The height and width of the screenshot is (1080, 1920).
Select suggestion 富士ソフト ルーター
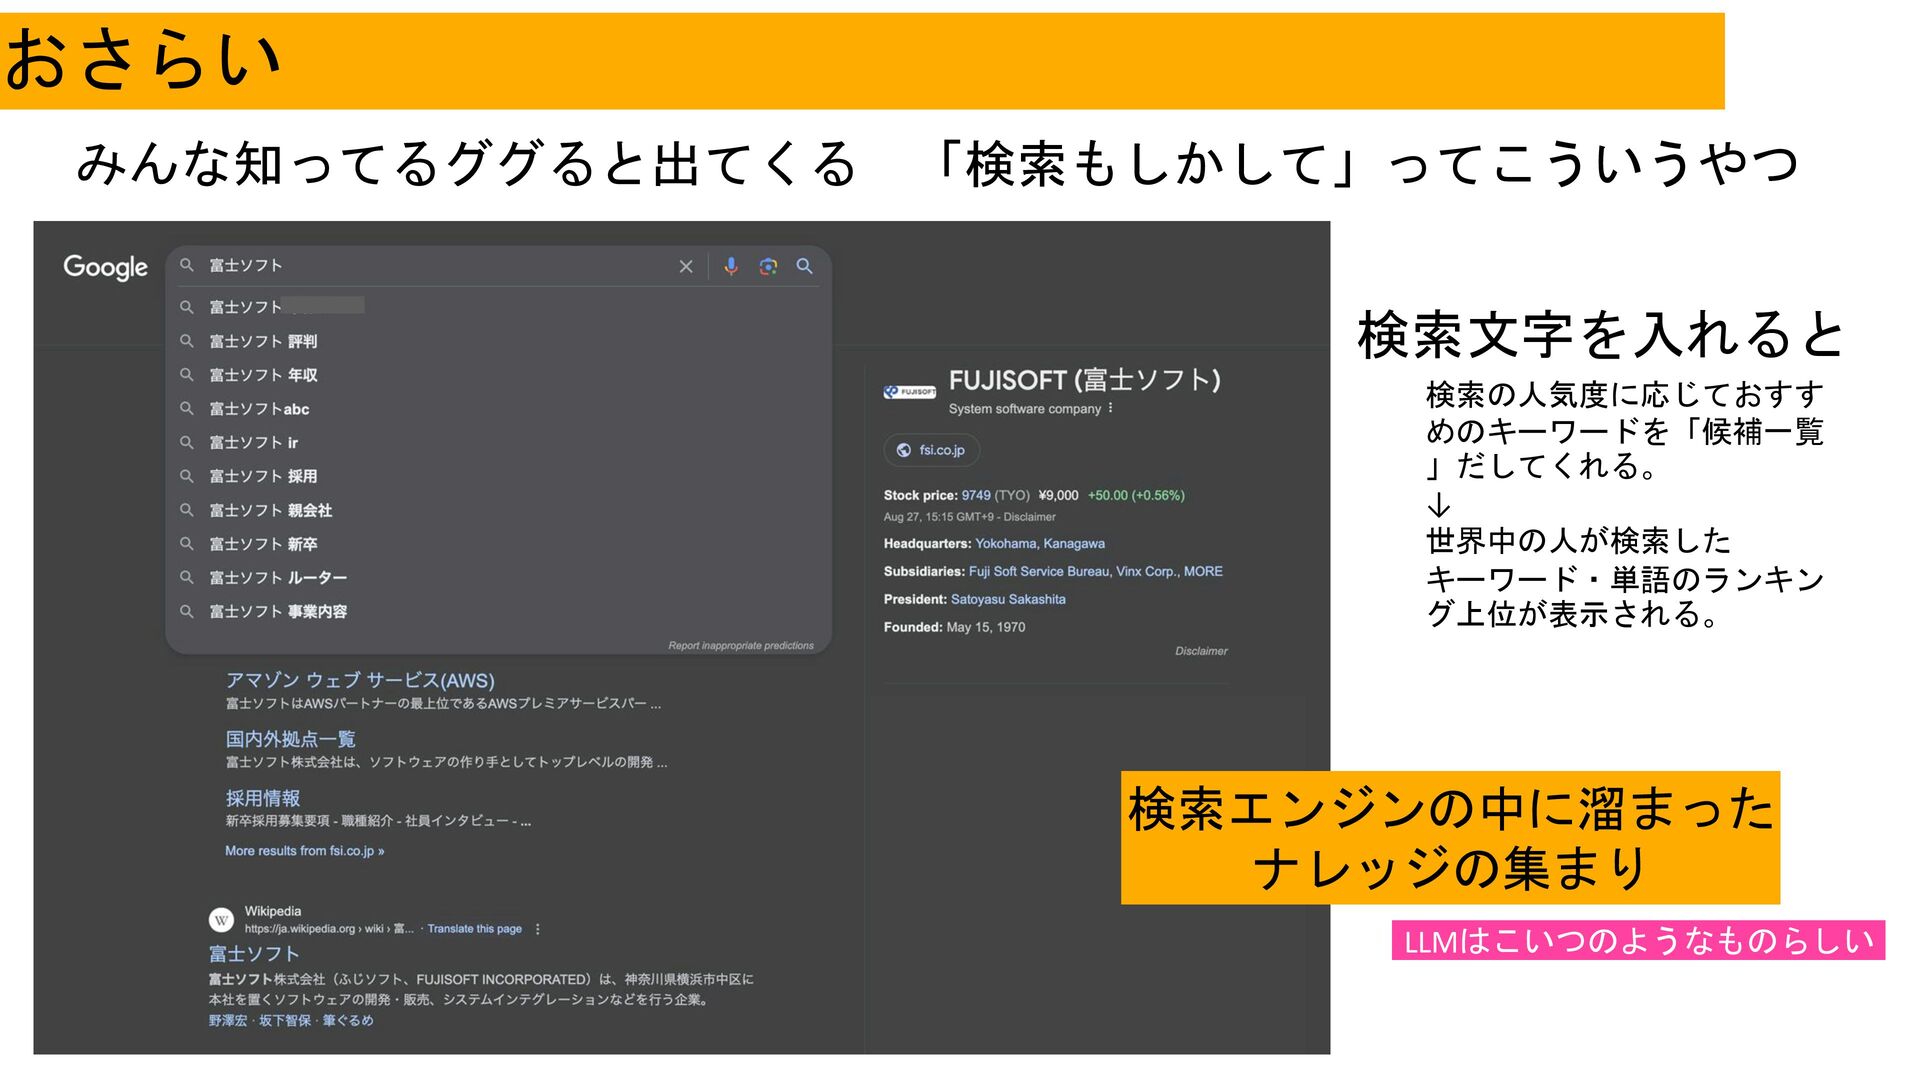(x=278, y=578)
